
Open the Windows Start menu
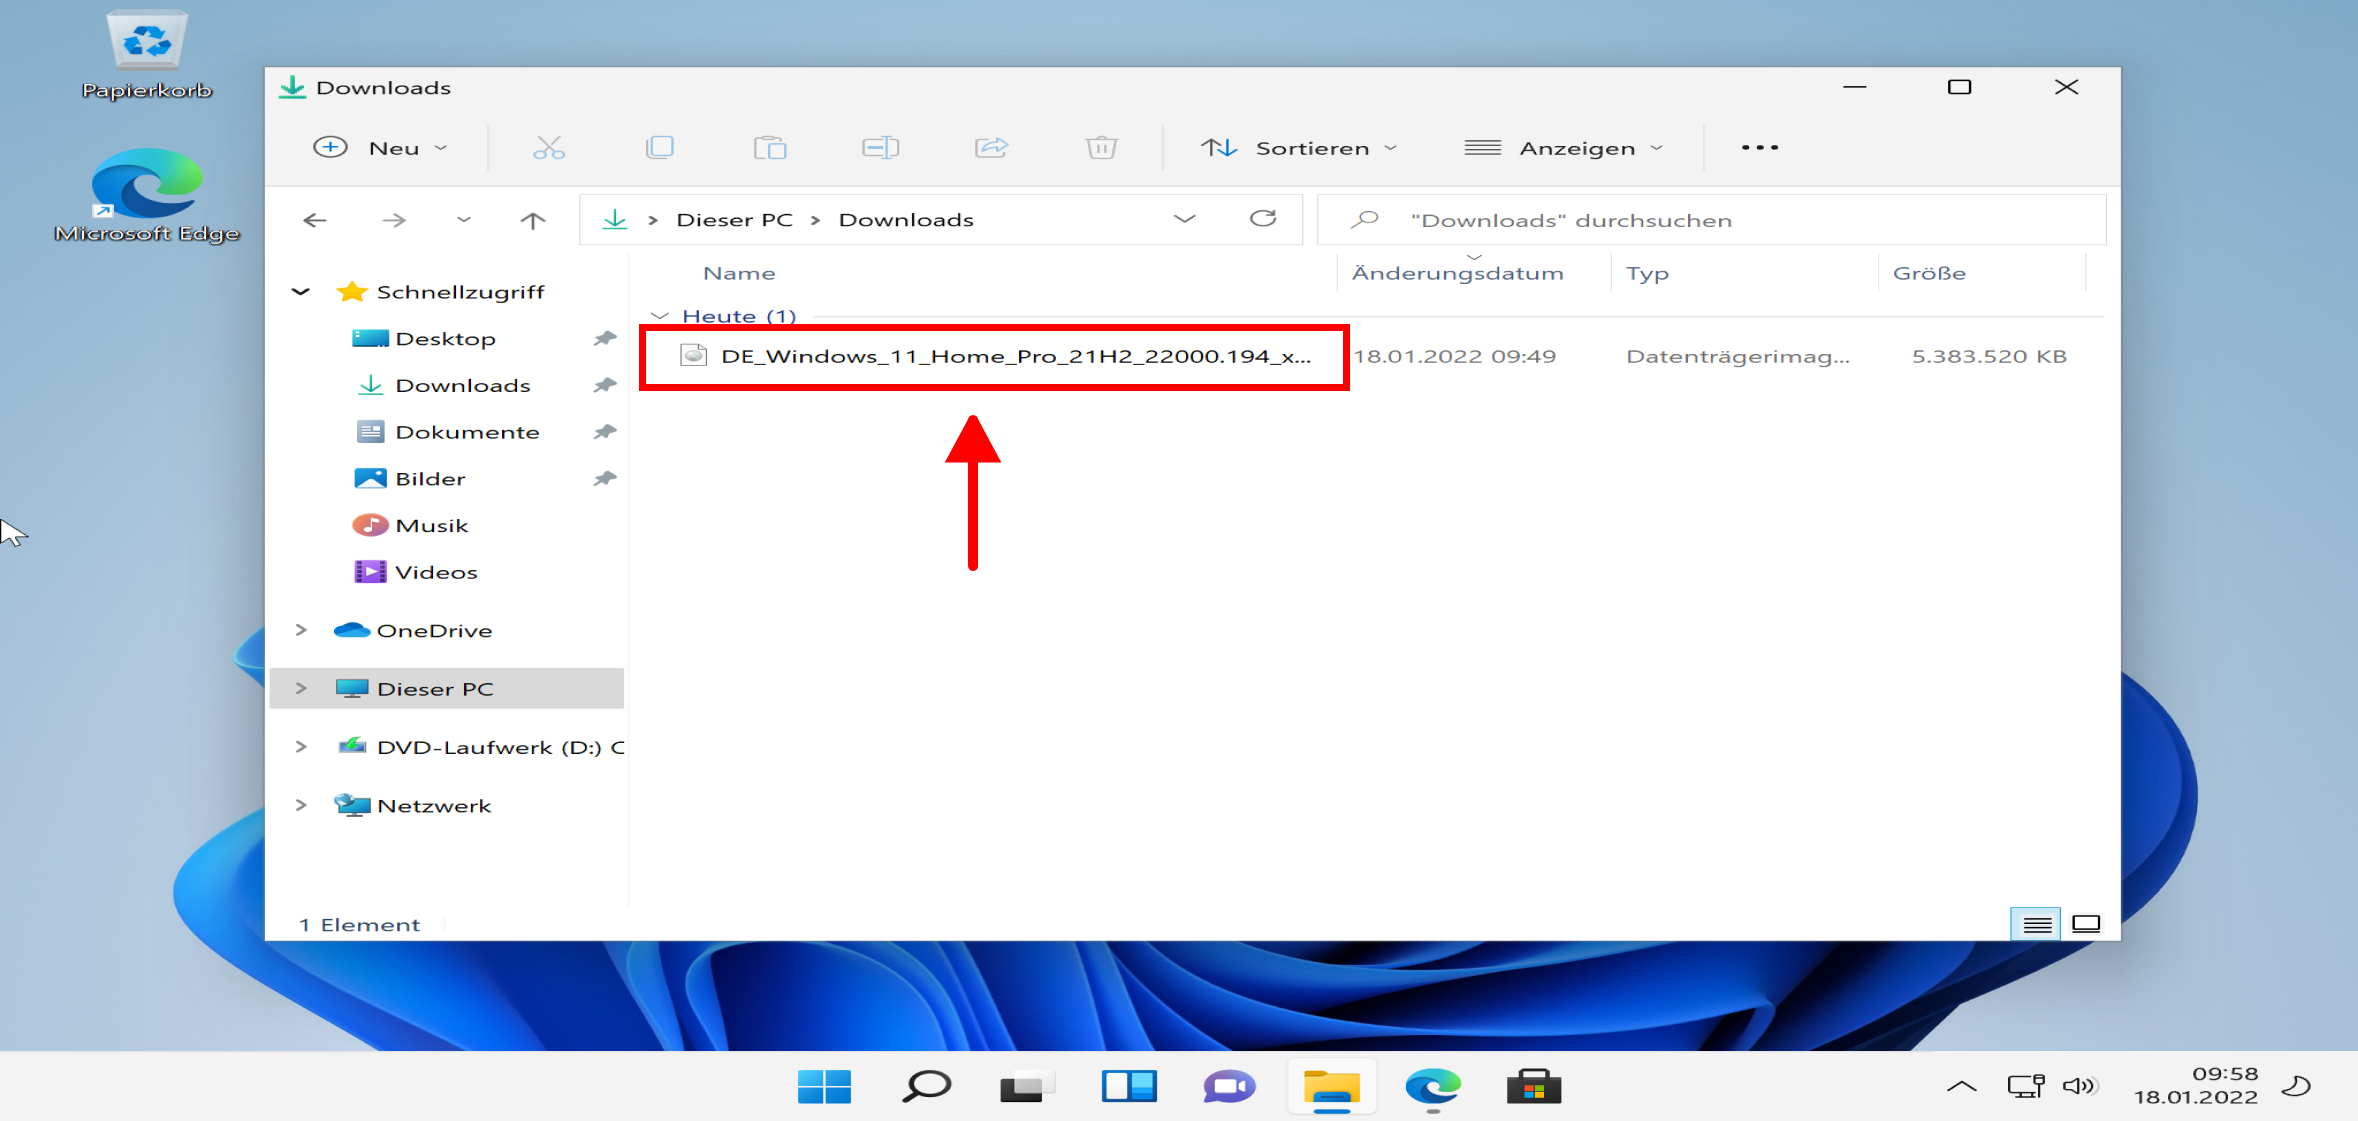coord(824,1087)
